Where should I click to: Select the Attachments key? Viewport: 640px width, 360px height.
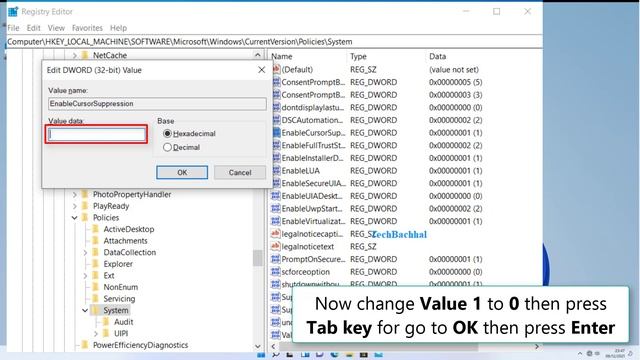click(x=125, y=241)
